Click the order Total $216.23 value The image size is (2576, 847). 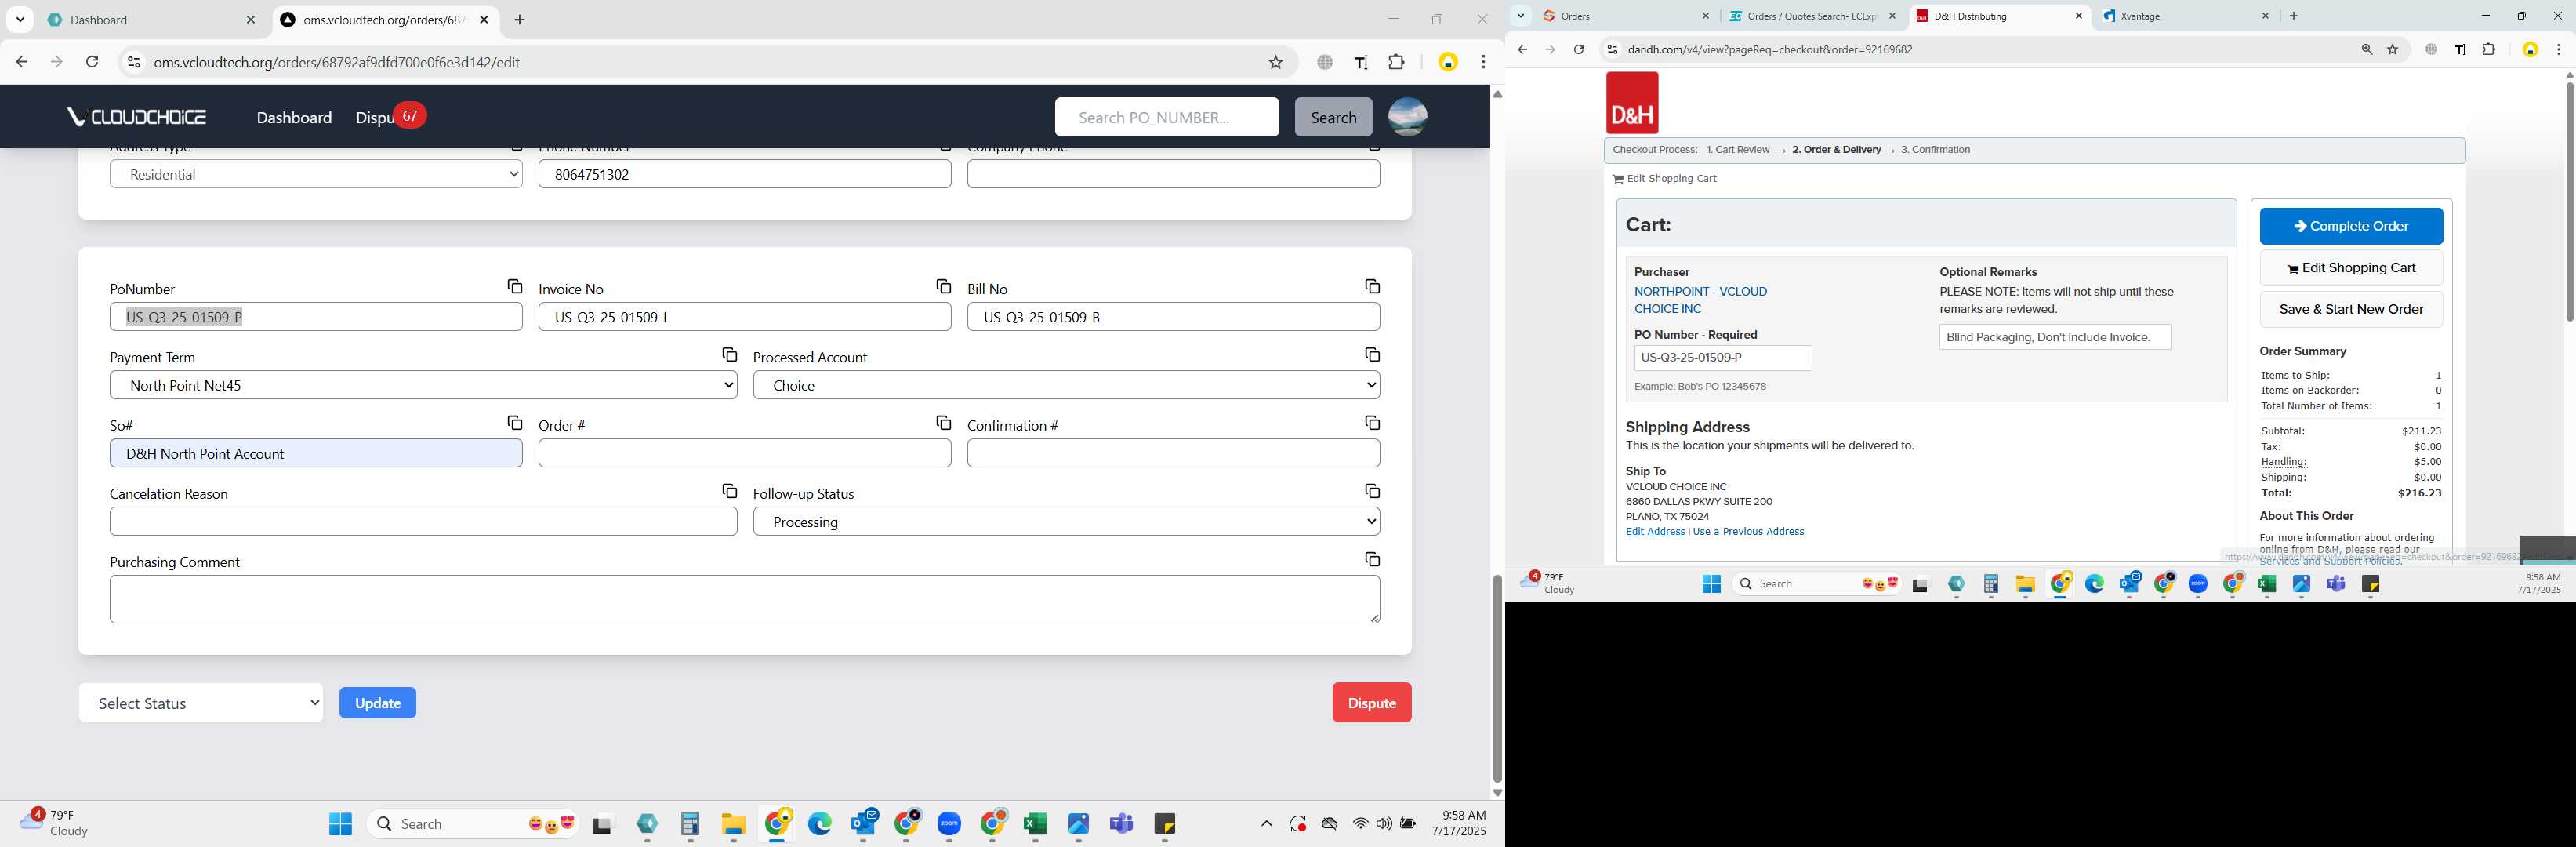(2418, 493)
